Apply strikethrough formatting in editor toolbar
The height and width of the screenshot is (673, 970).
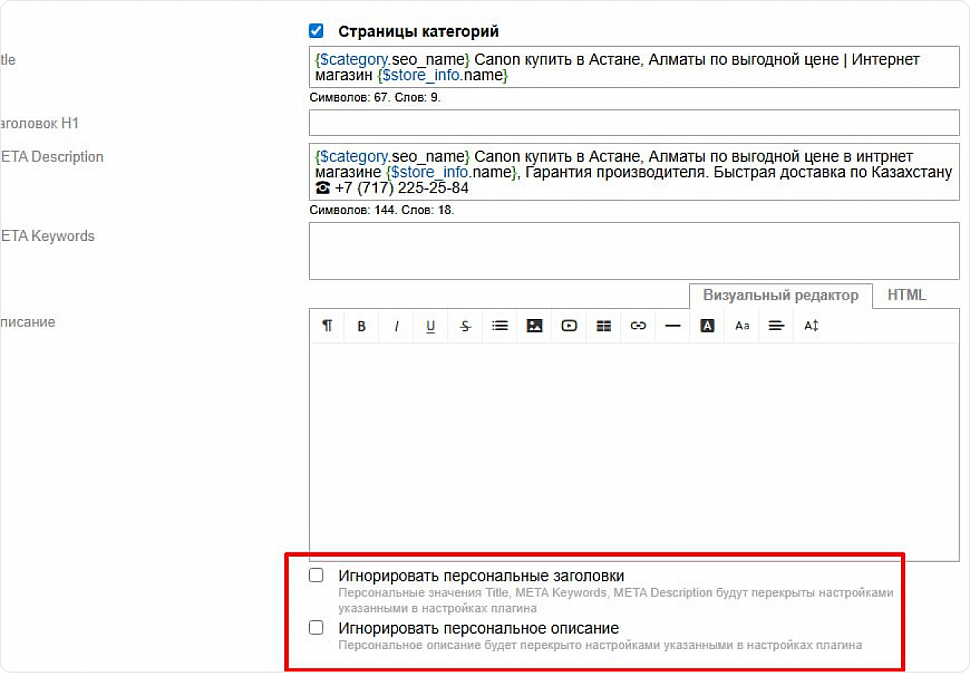465,326
